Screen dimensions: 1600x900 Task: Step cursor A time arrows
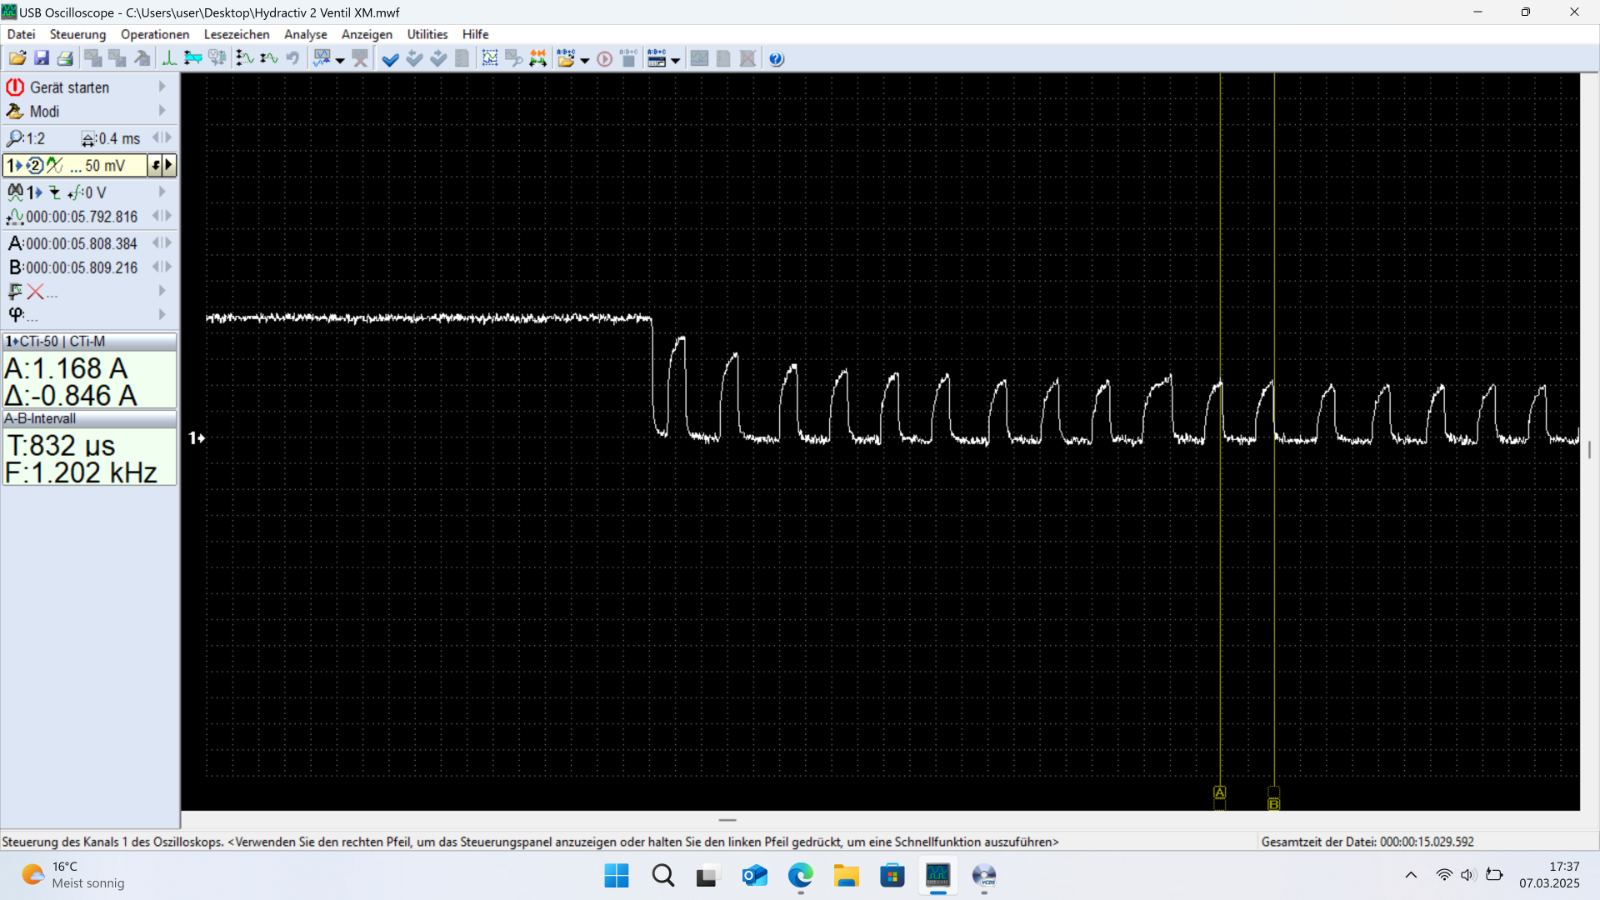click(162, 242)
